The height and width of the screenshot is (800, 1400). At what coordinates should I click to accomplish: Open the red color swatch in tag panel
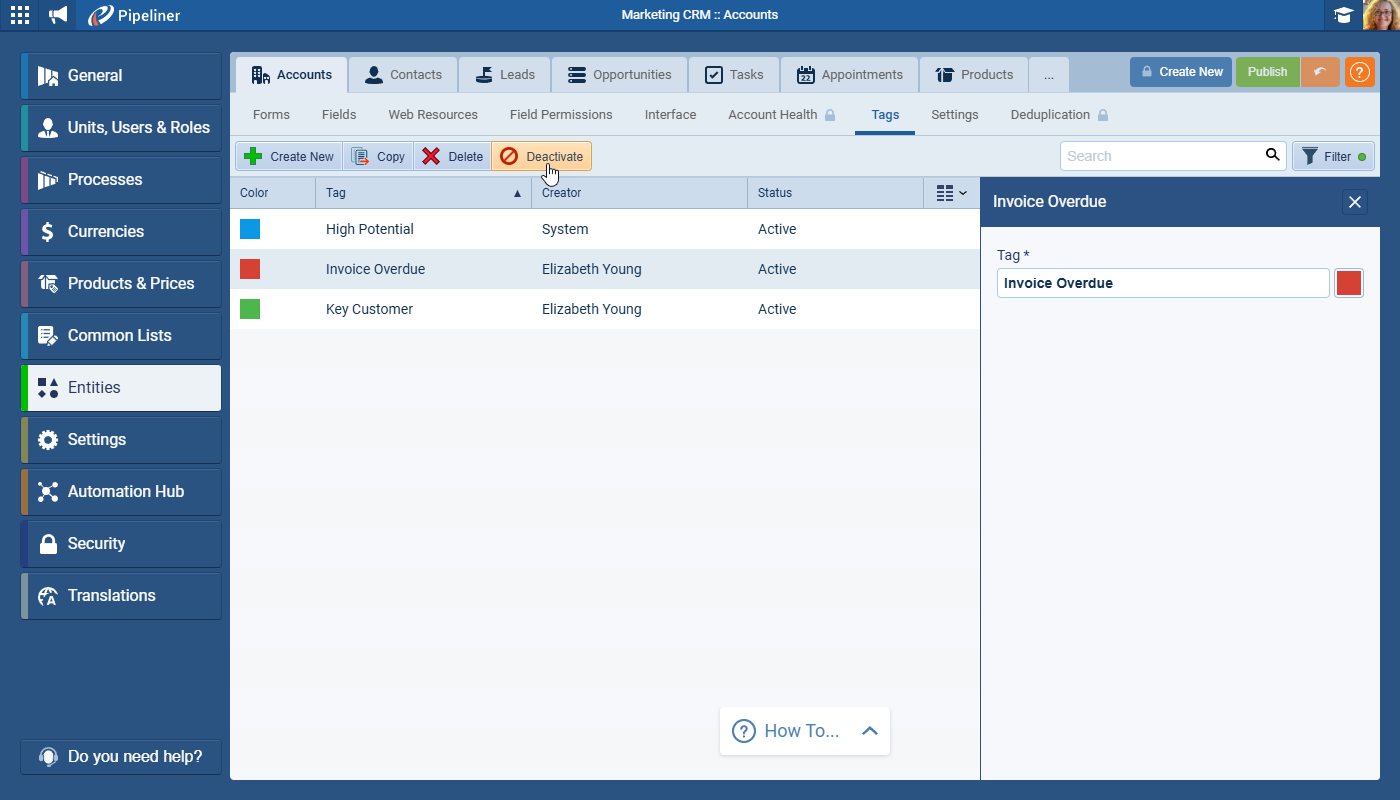1348,283
